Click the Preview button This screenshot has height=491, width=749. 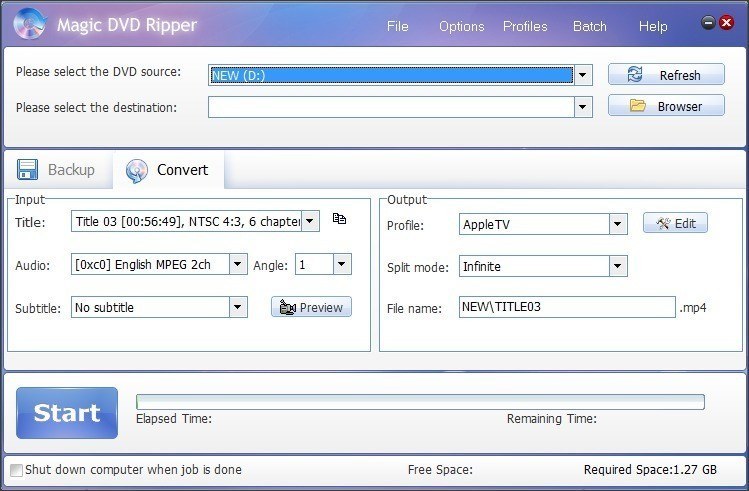(311, 307)
